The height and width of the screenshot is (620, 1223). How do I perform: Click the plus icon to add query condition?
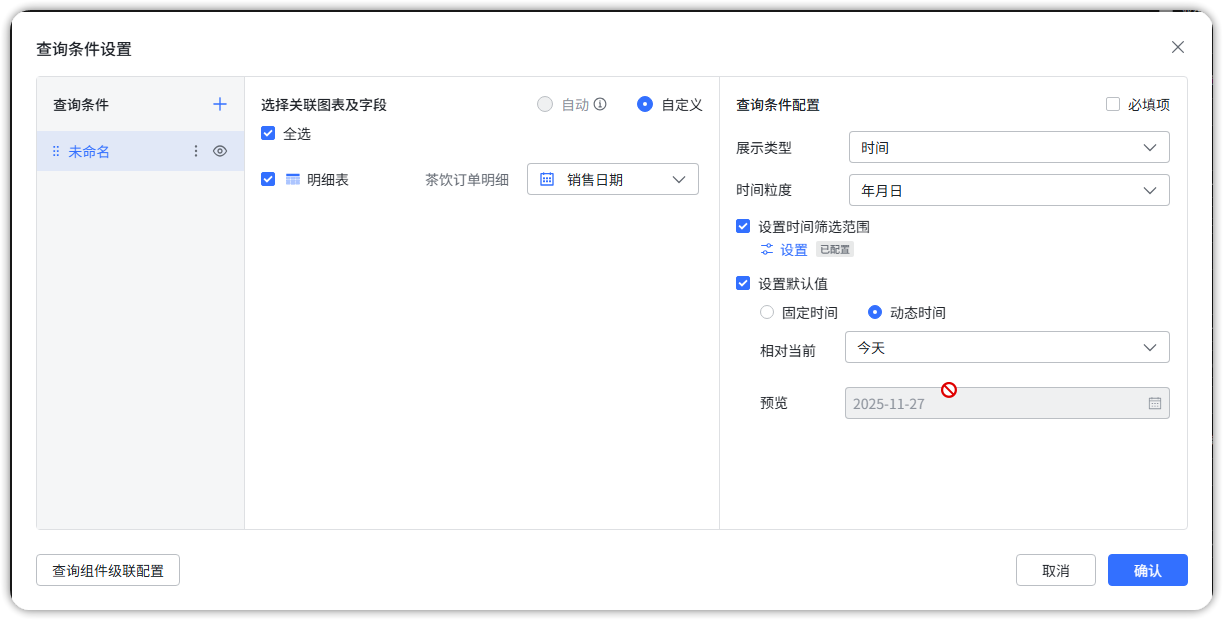click(220, 104)
